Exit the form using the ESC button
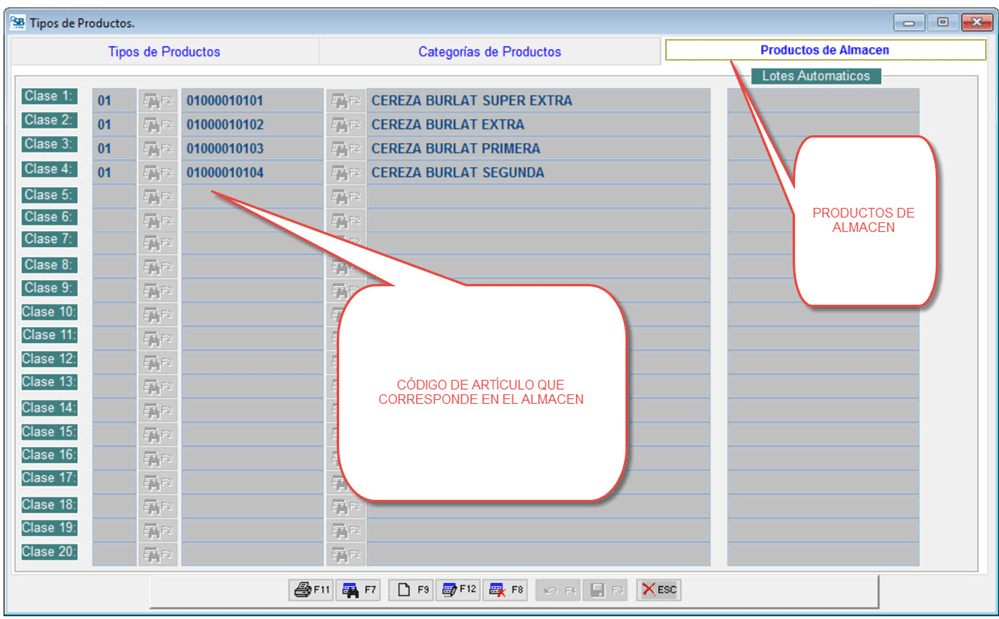 click(x=657, y=589)
